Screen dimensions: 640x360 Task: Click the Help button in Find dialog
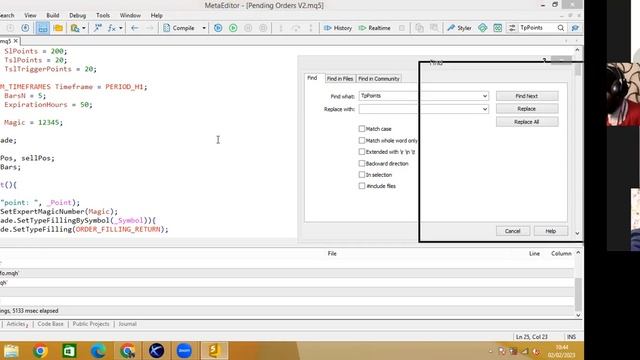551,231
